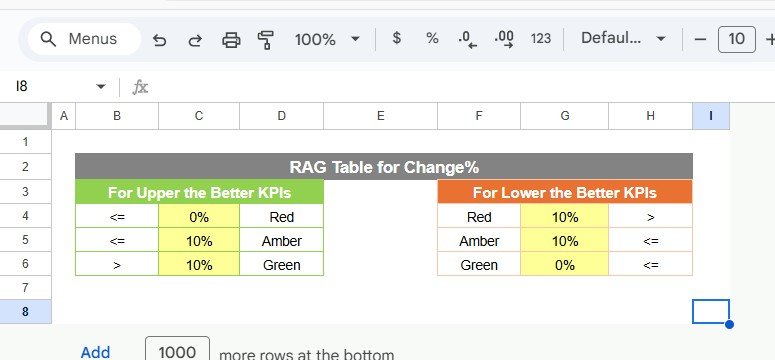
Task: Select the <= cell in B4
Action: pyautogui.click(x=117, y=216)
